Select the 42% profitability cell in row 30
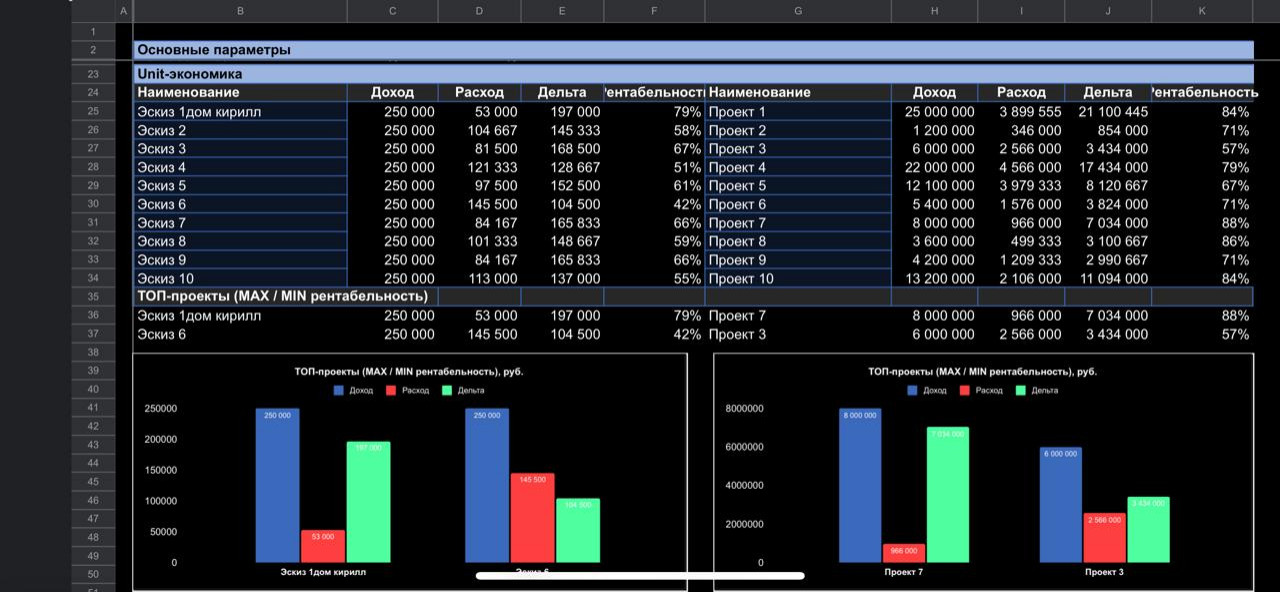The width and height of the screenshot is (1280, 592). (x=654, y=204)
